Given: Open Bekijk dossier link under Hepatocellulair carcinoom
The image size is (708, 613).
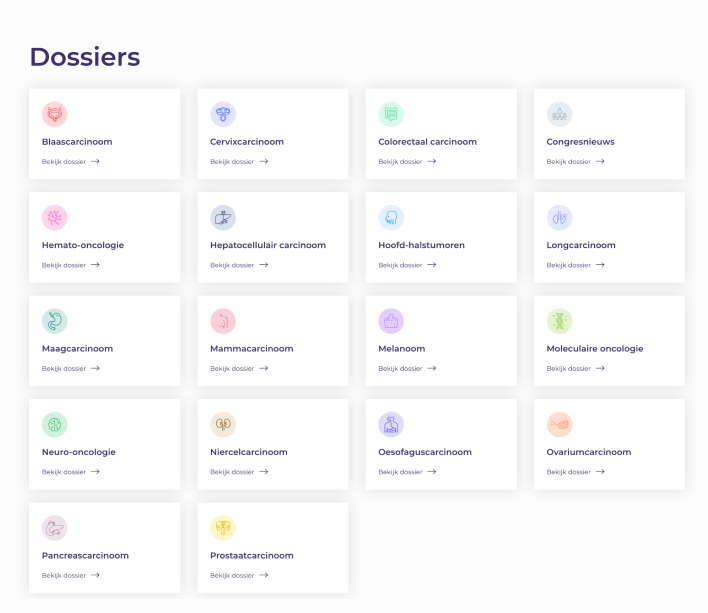Looking at the screenshot, I should [239, 265].
